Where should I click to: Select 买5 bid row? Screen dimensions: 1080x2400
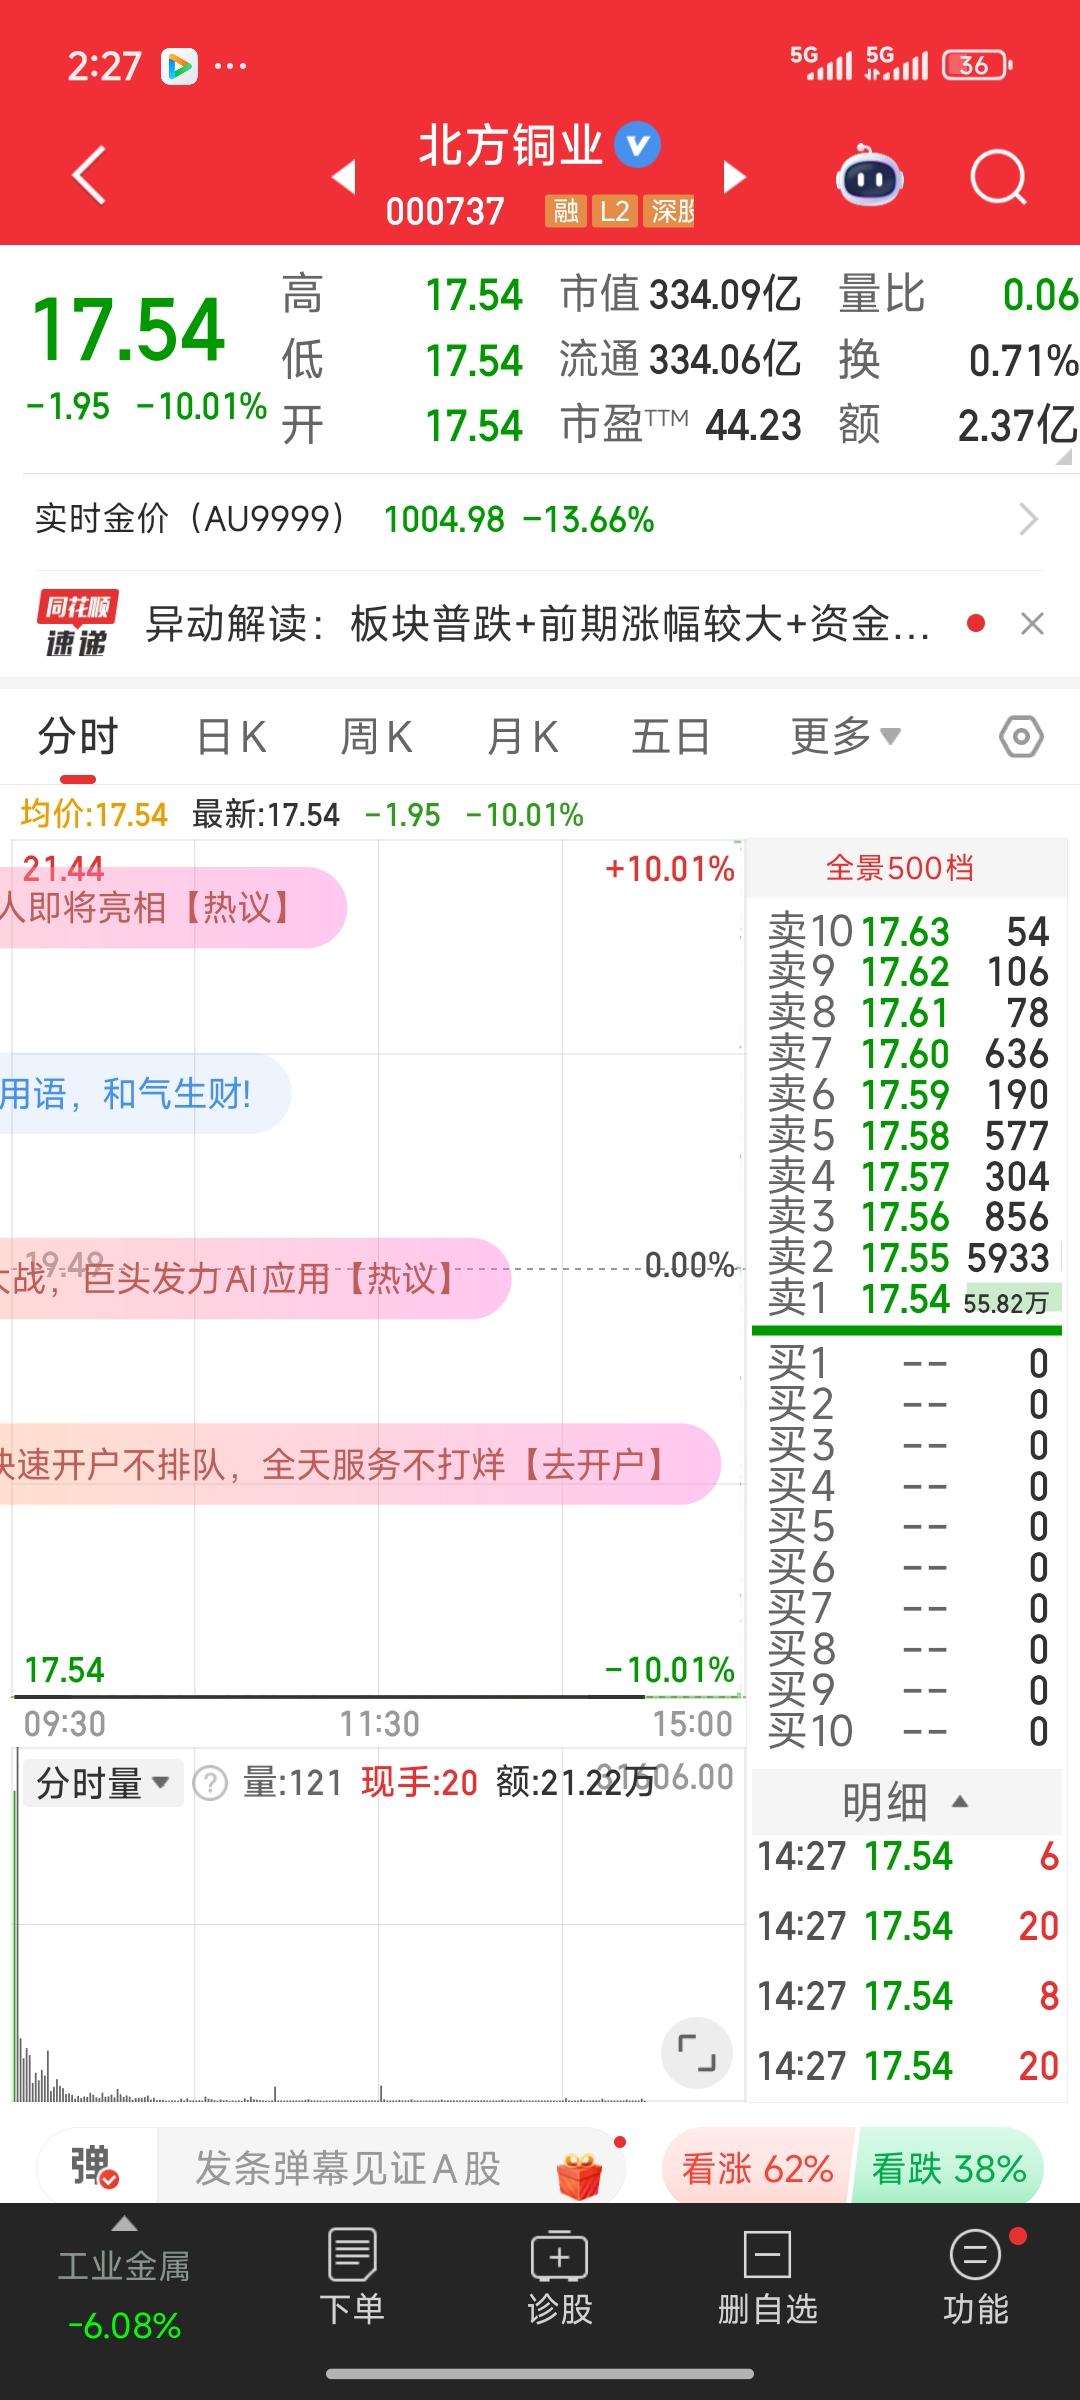[908, 1527]
